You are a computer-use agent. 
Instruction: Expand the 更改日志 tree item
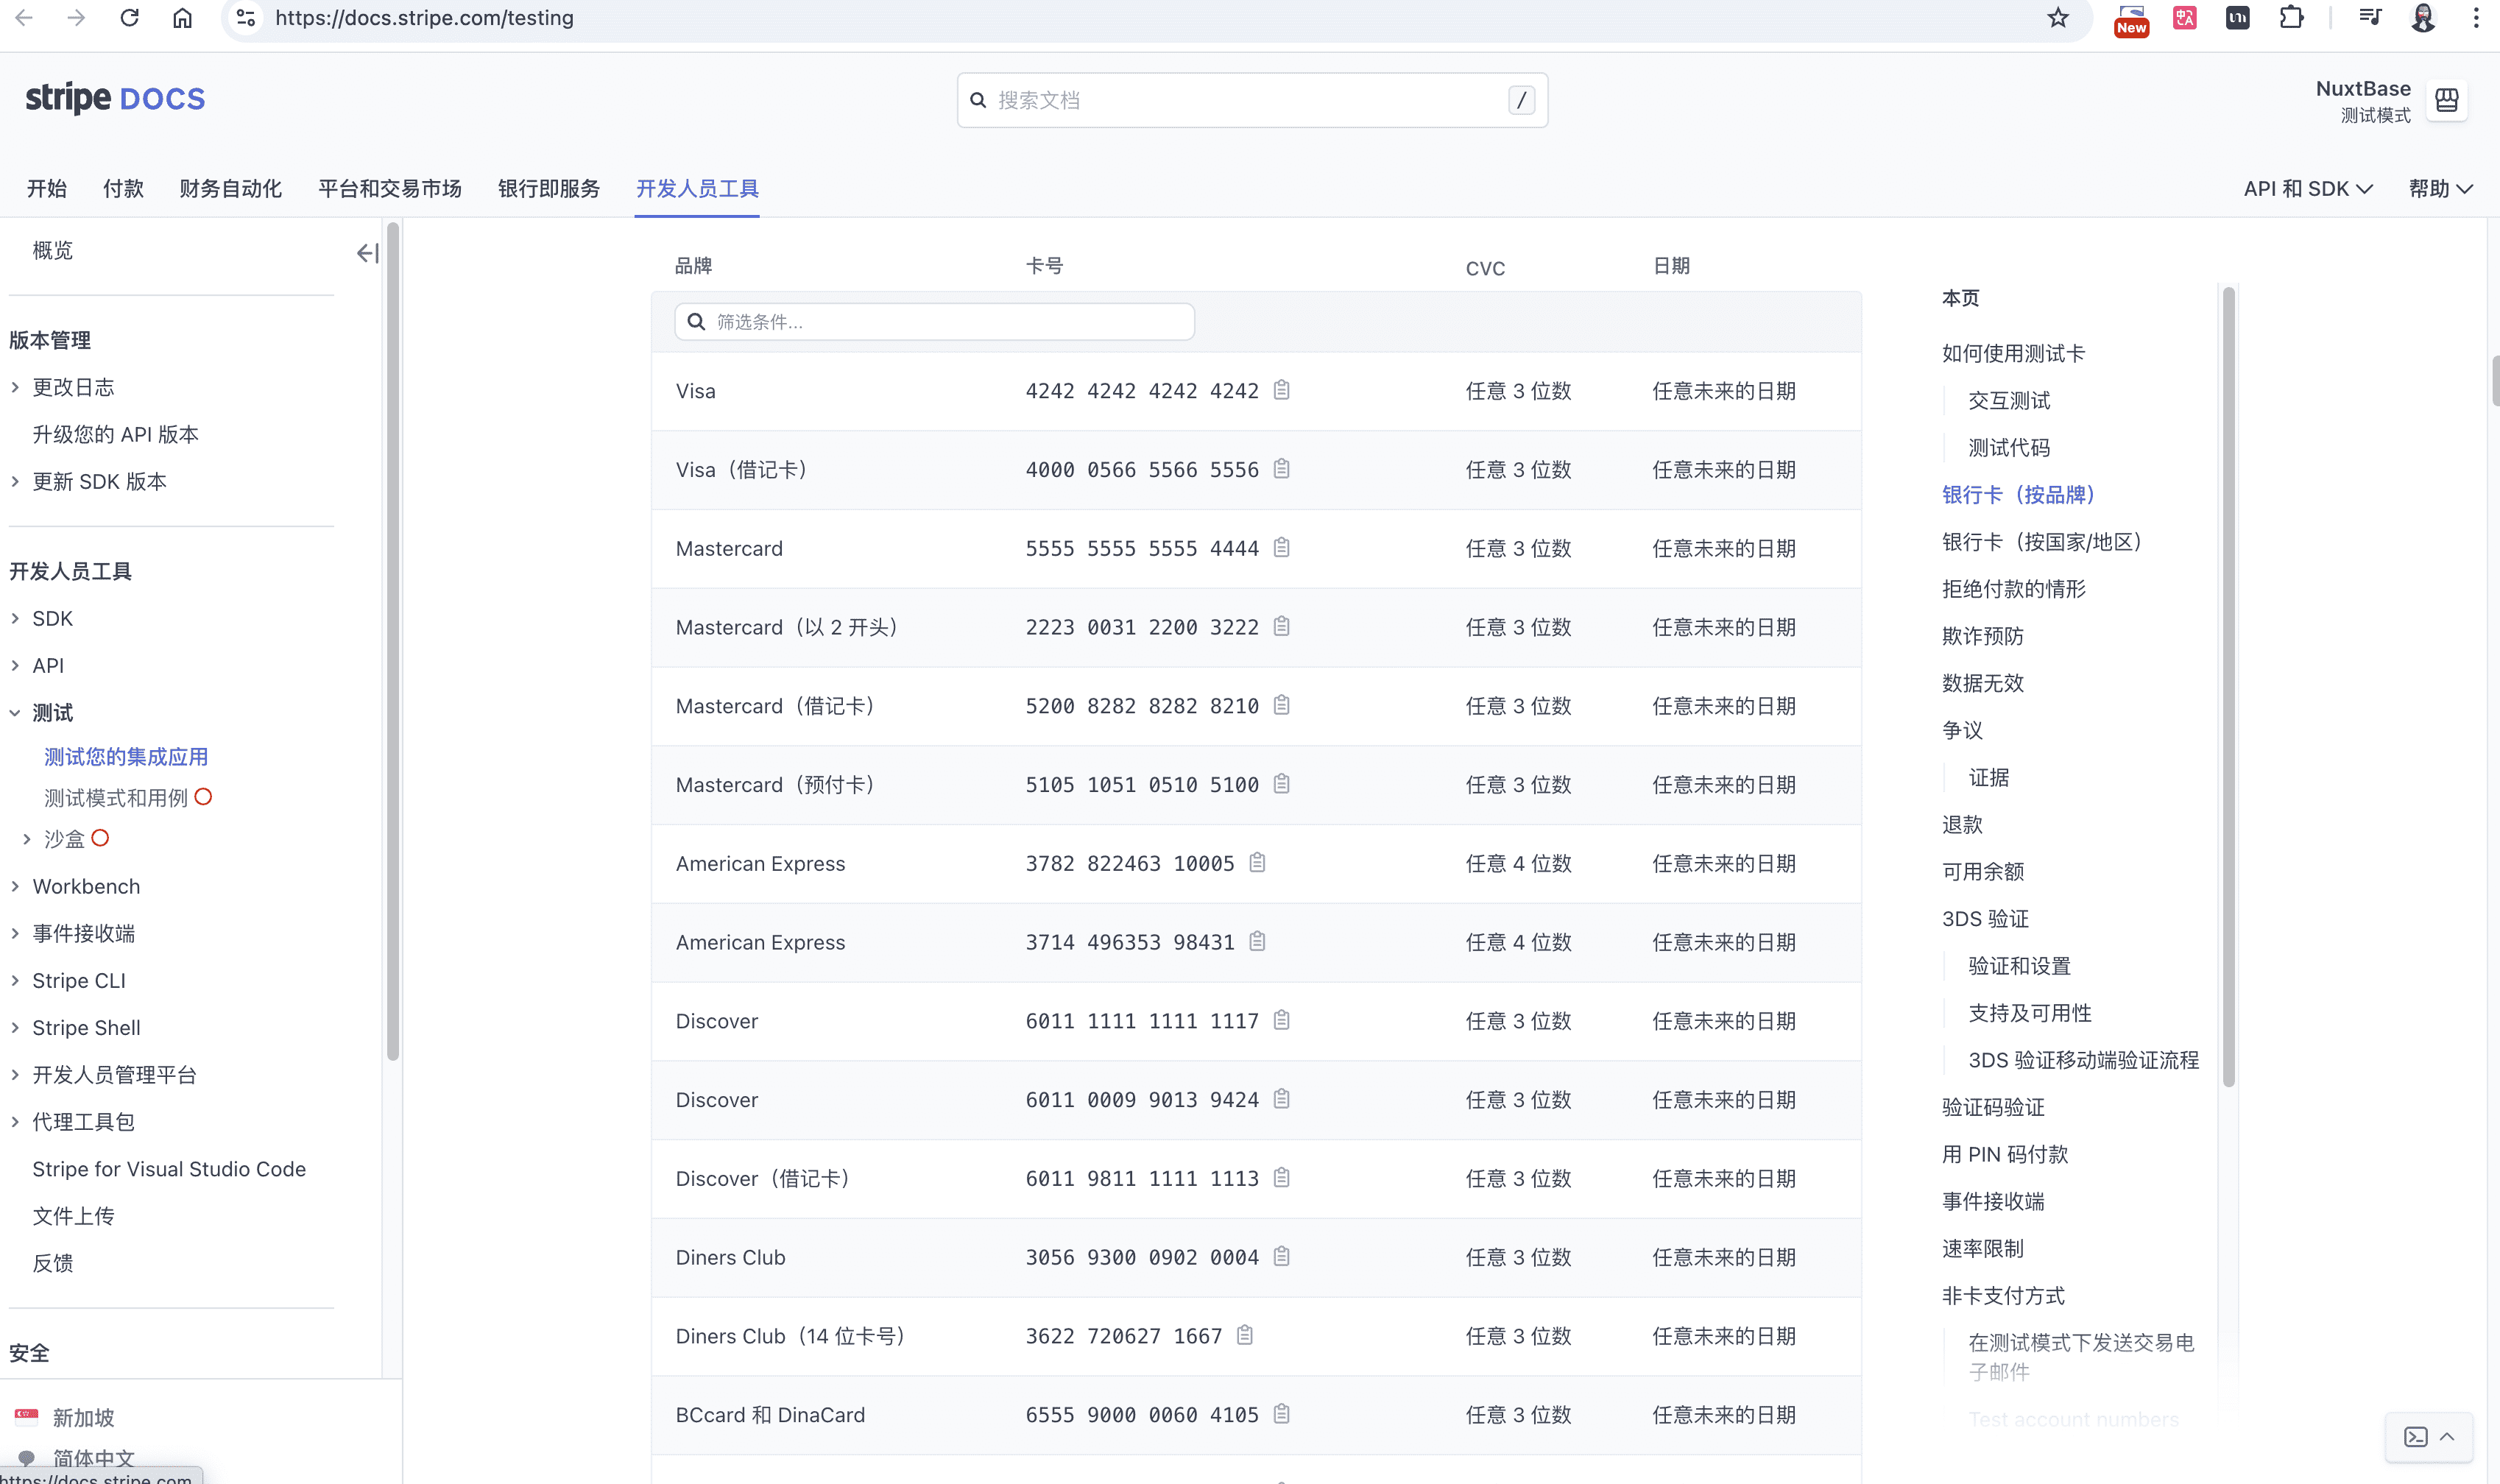(x=15, y=388)
